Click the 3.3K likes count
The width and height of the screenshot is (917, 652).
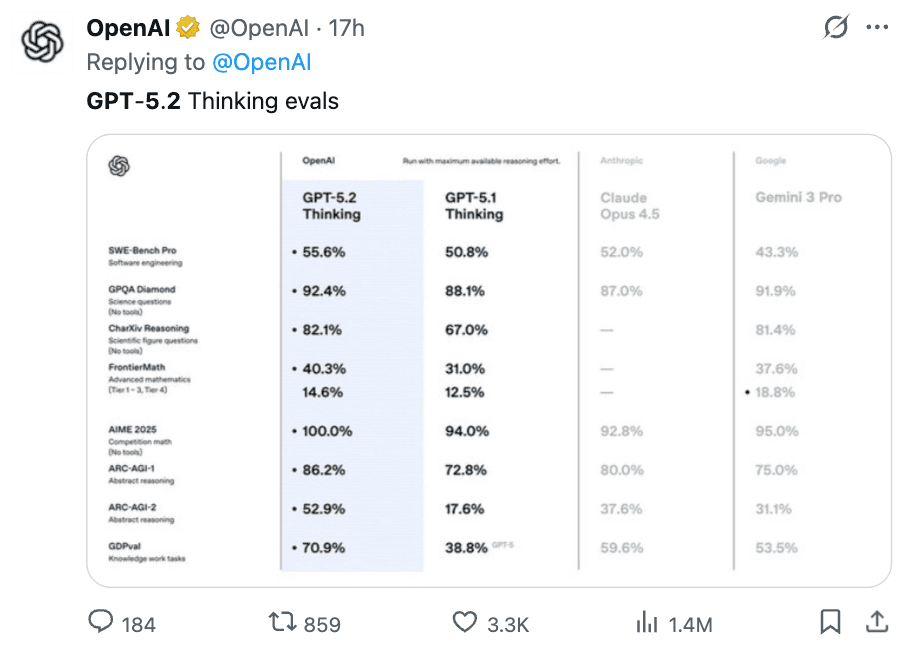[508, 625]
